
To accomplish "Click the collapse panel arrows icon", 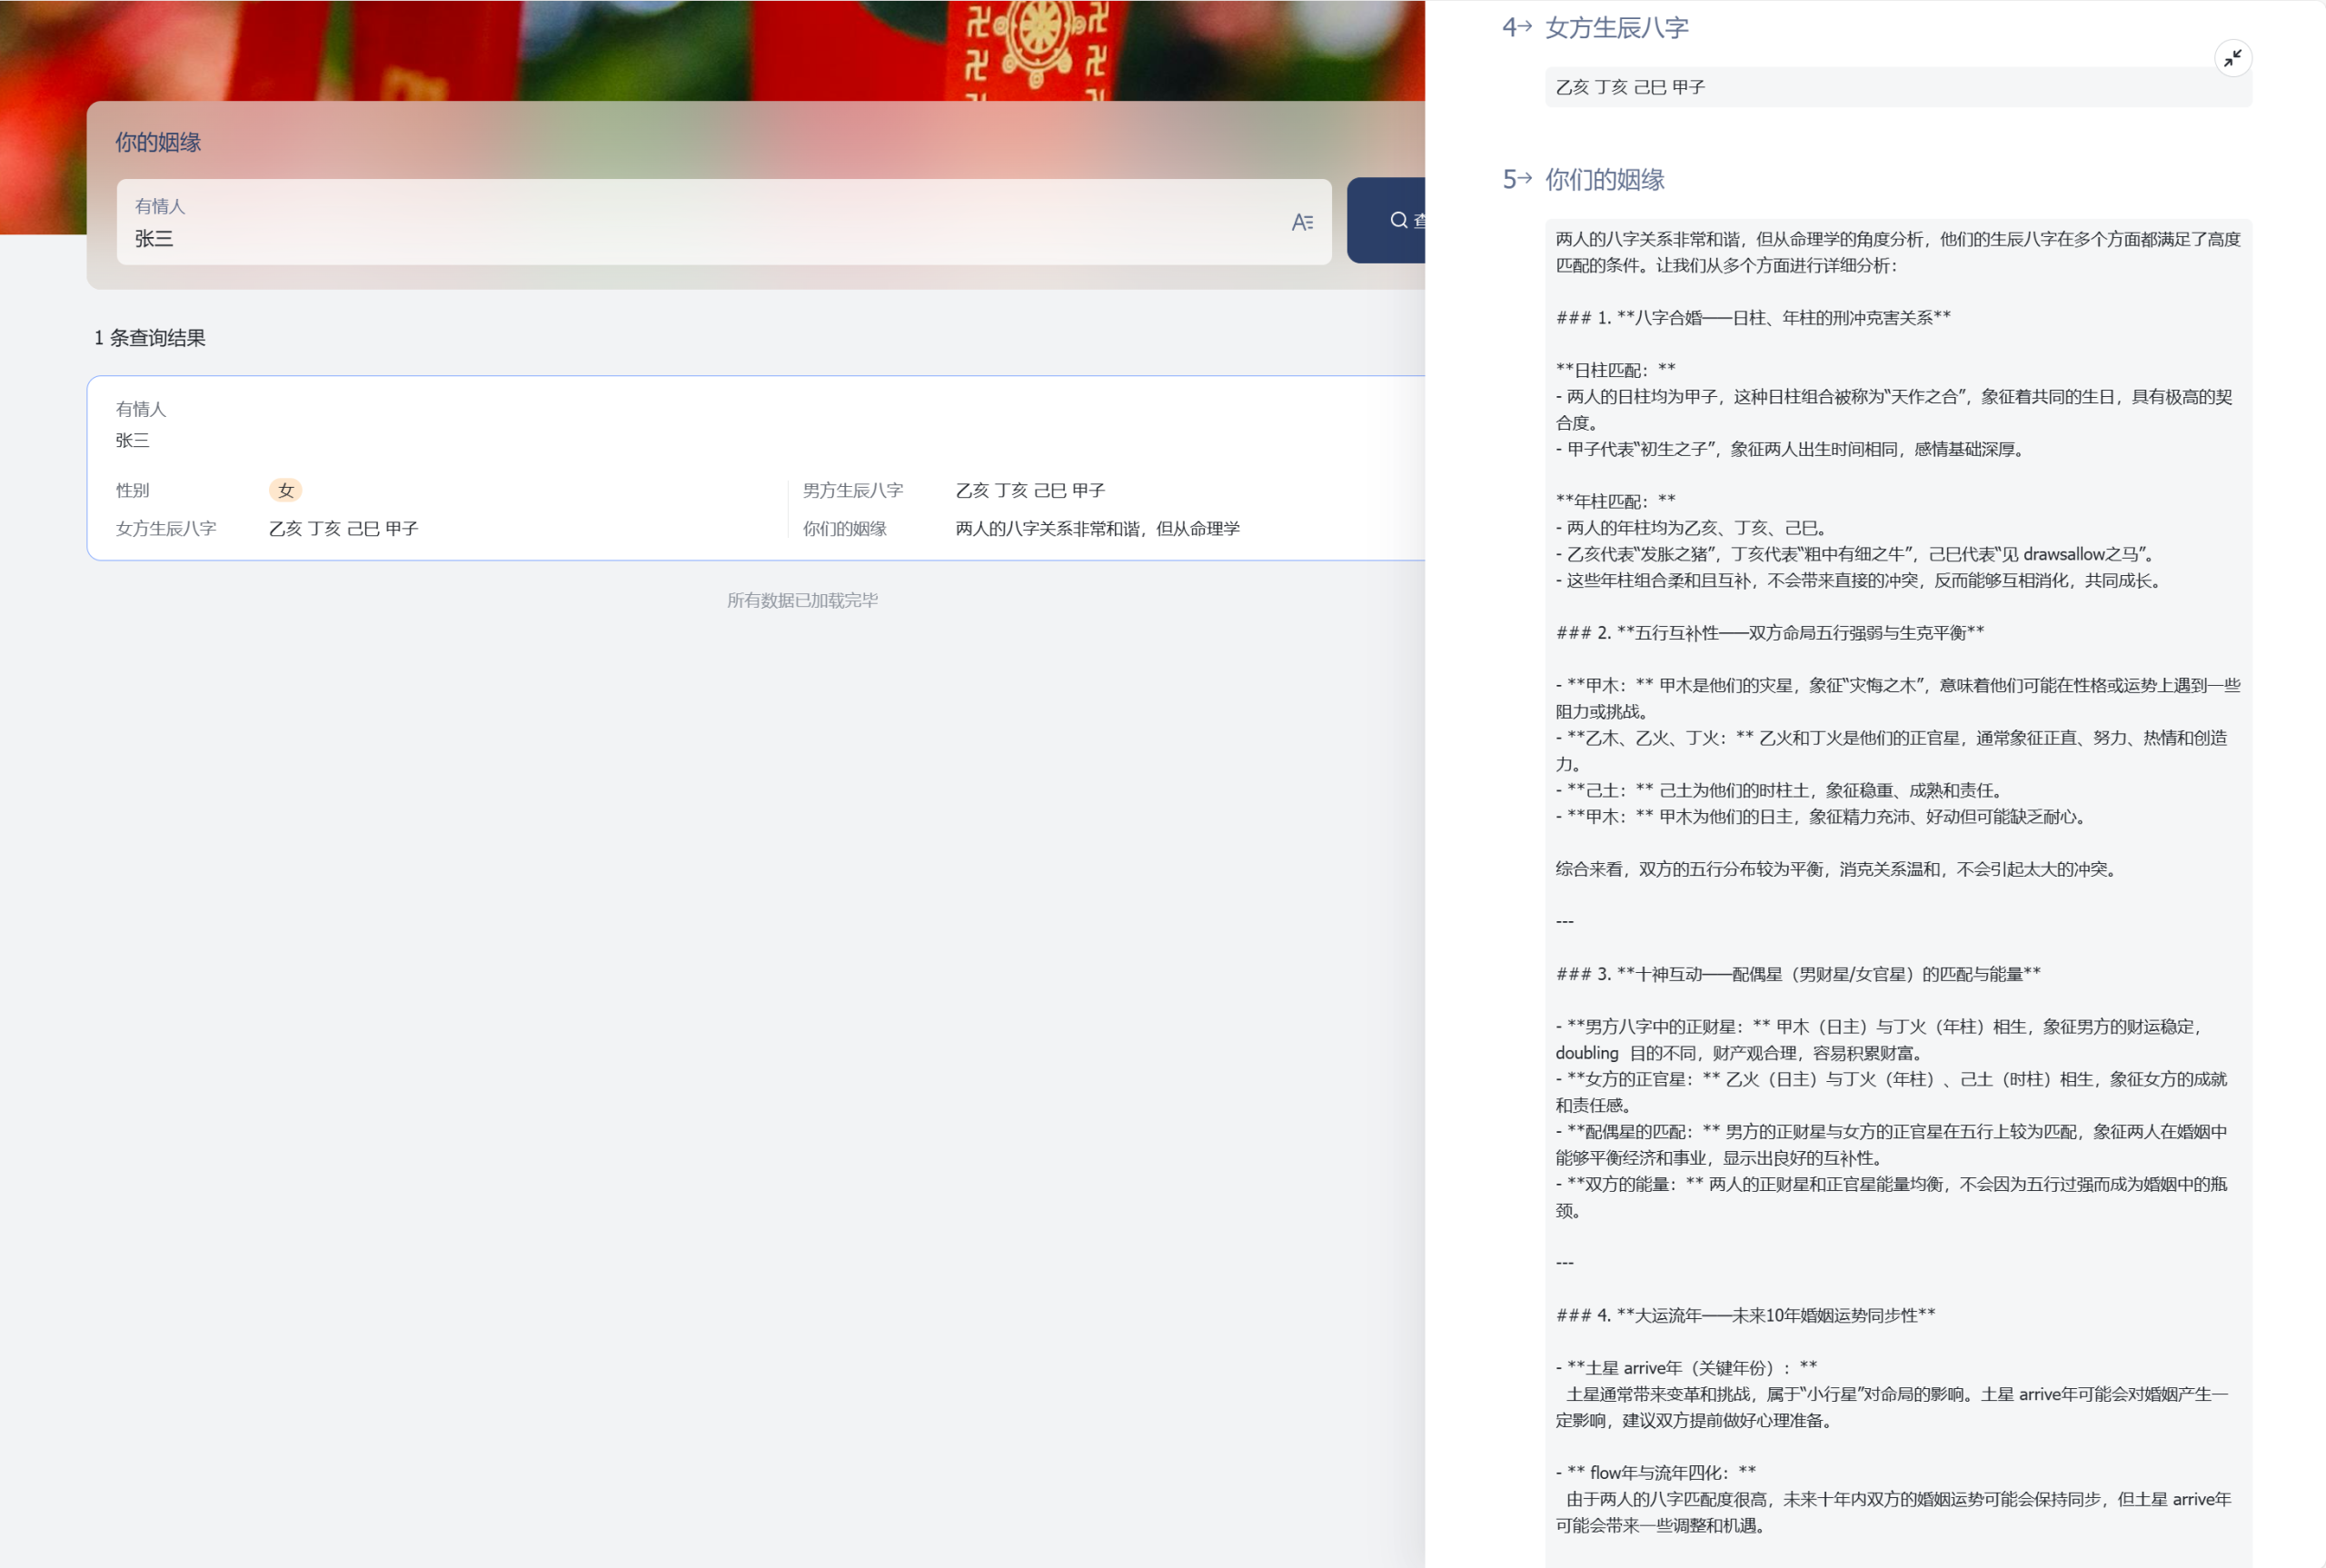I will pyautogui.click(x=2232, y=59).
